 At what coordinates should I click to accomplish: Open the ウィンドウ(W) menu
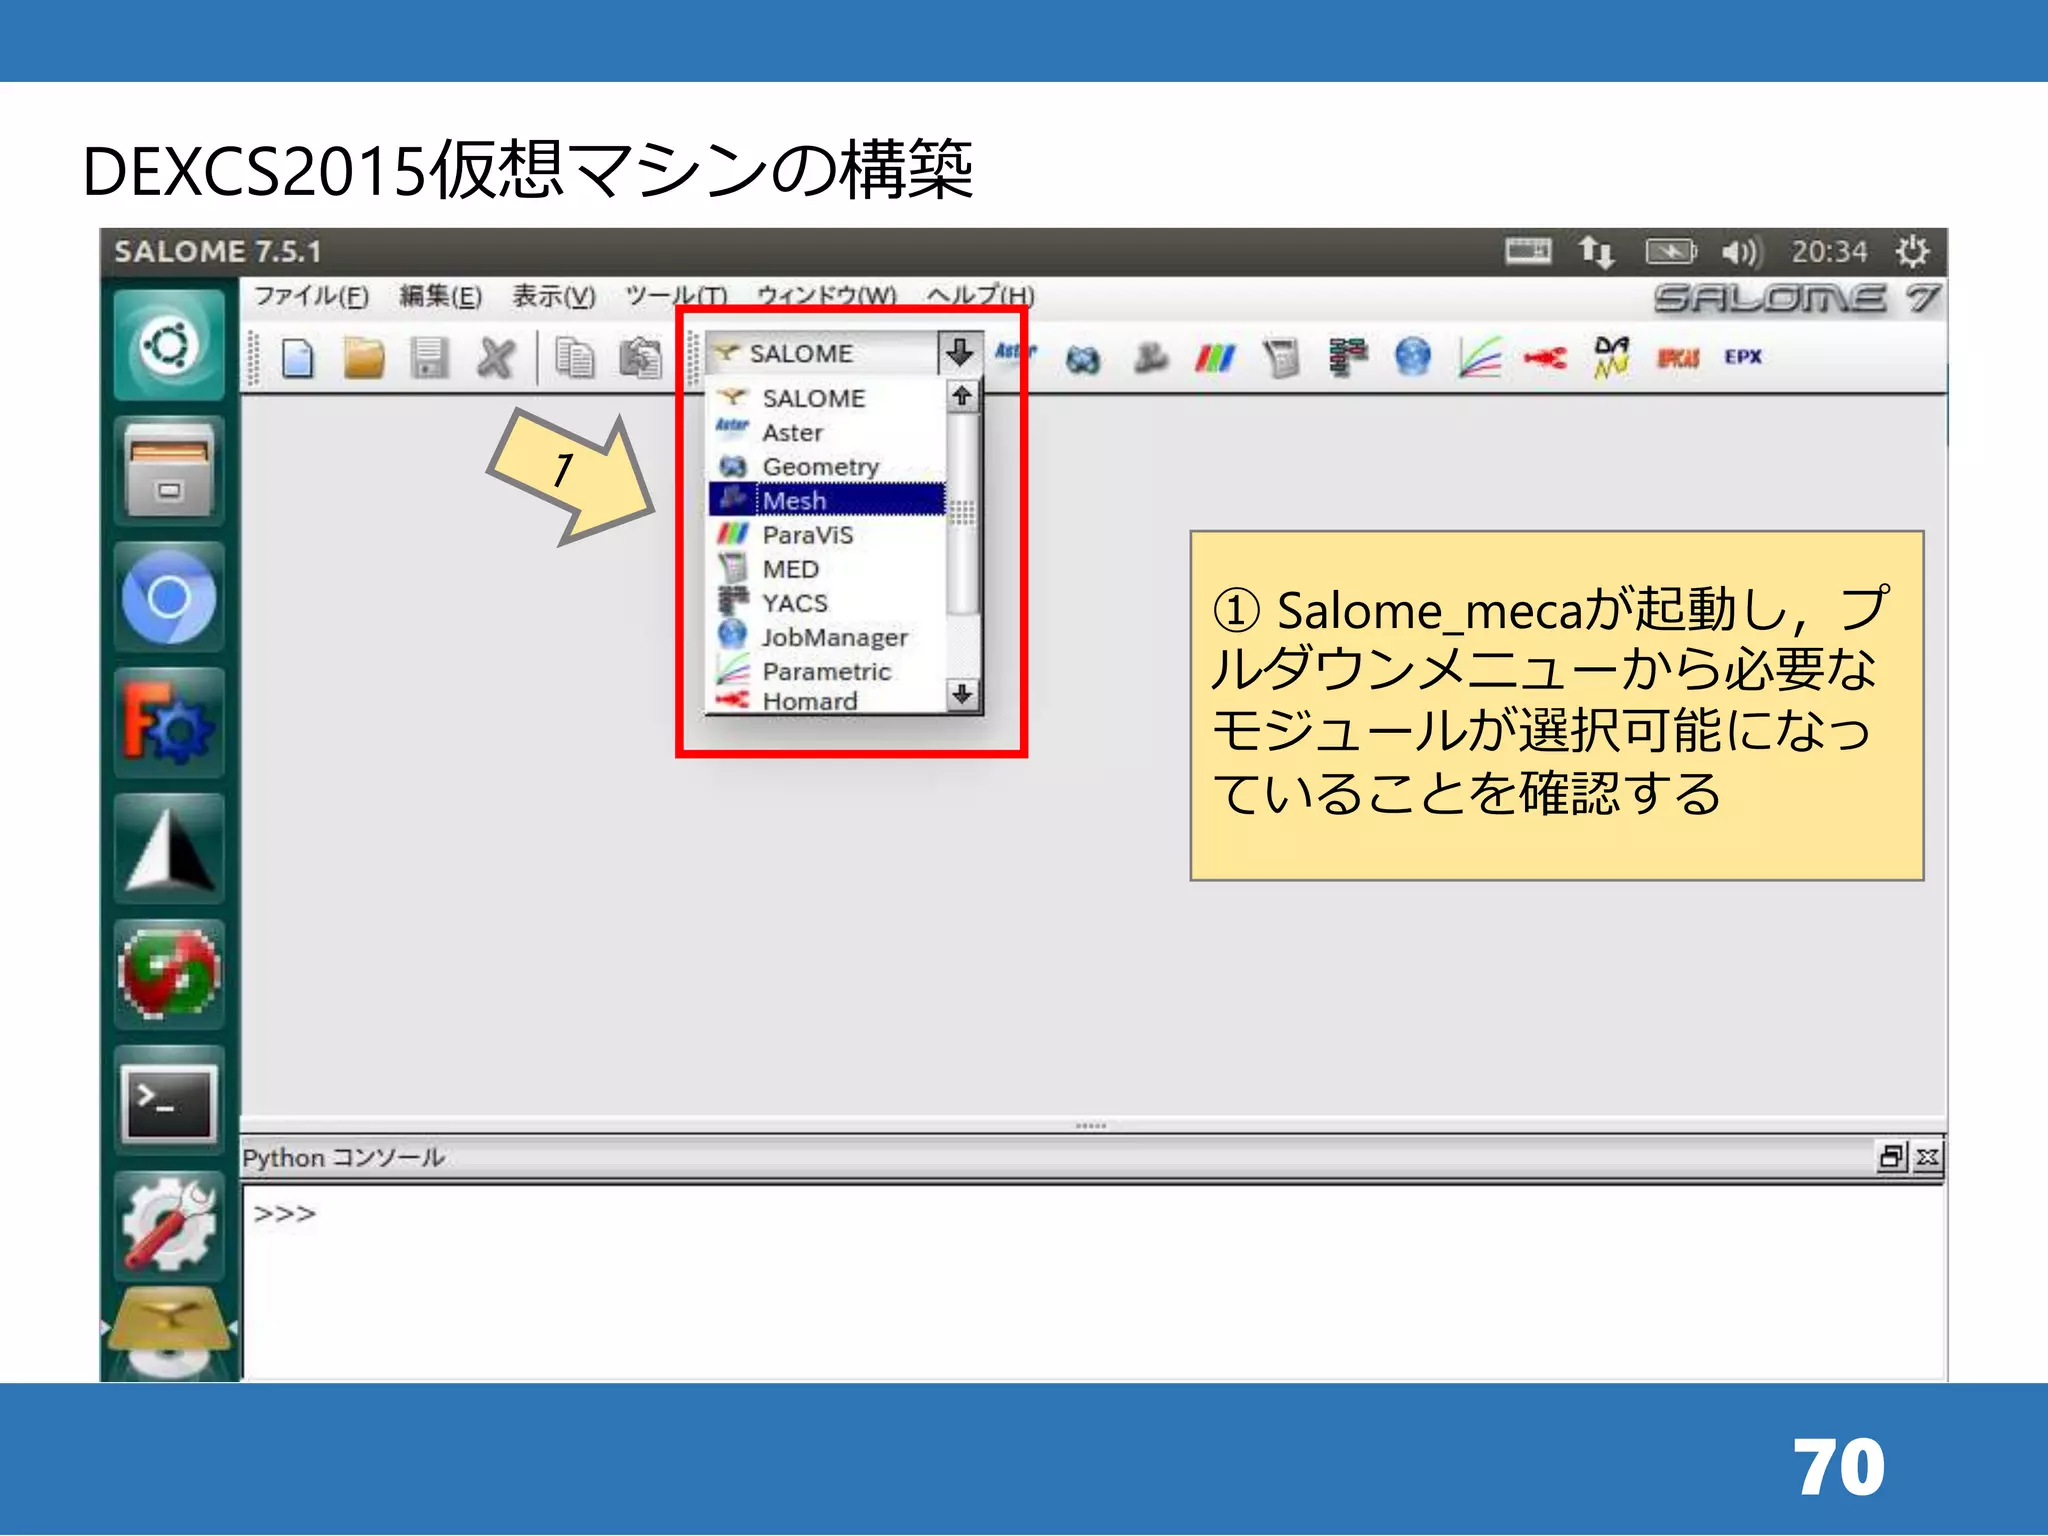click(x=826, y=296)
